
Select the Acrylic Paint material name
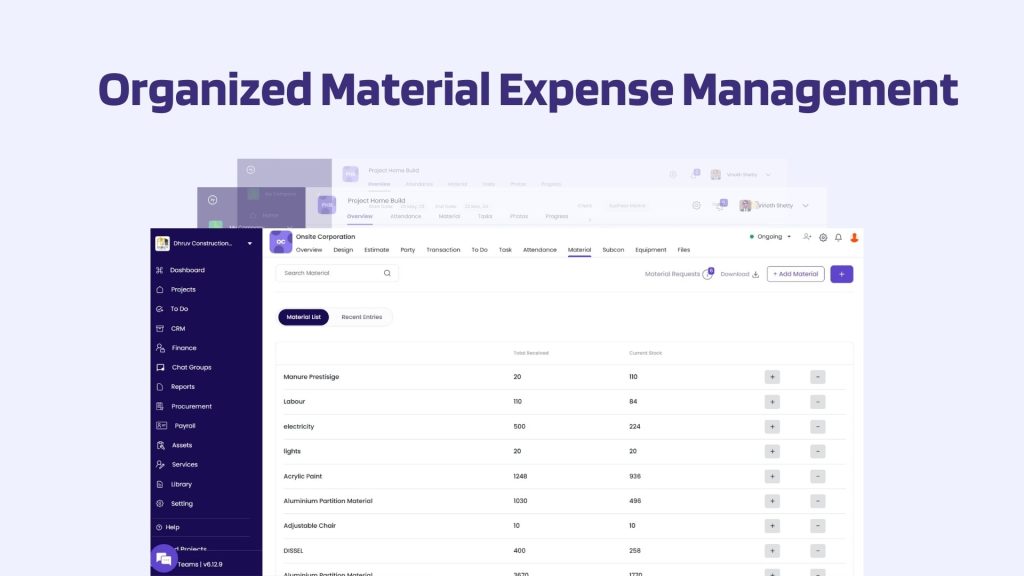click(x=302, y=476)
